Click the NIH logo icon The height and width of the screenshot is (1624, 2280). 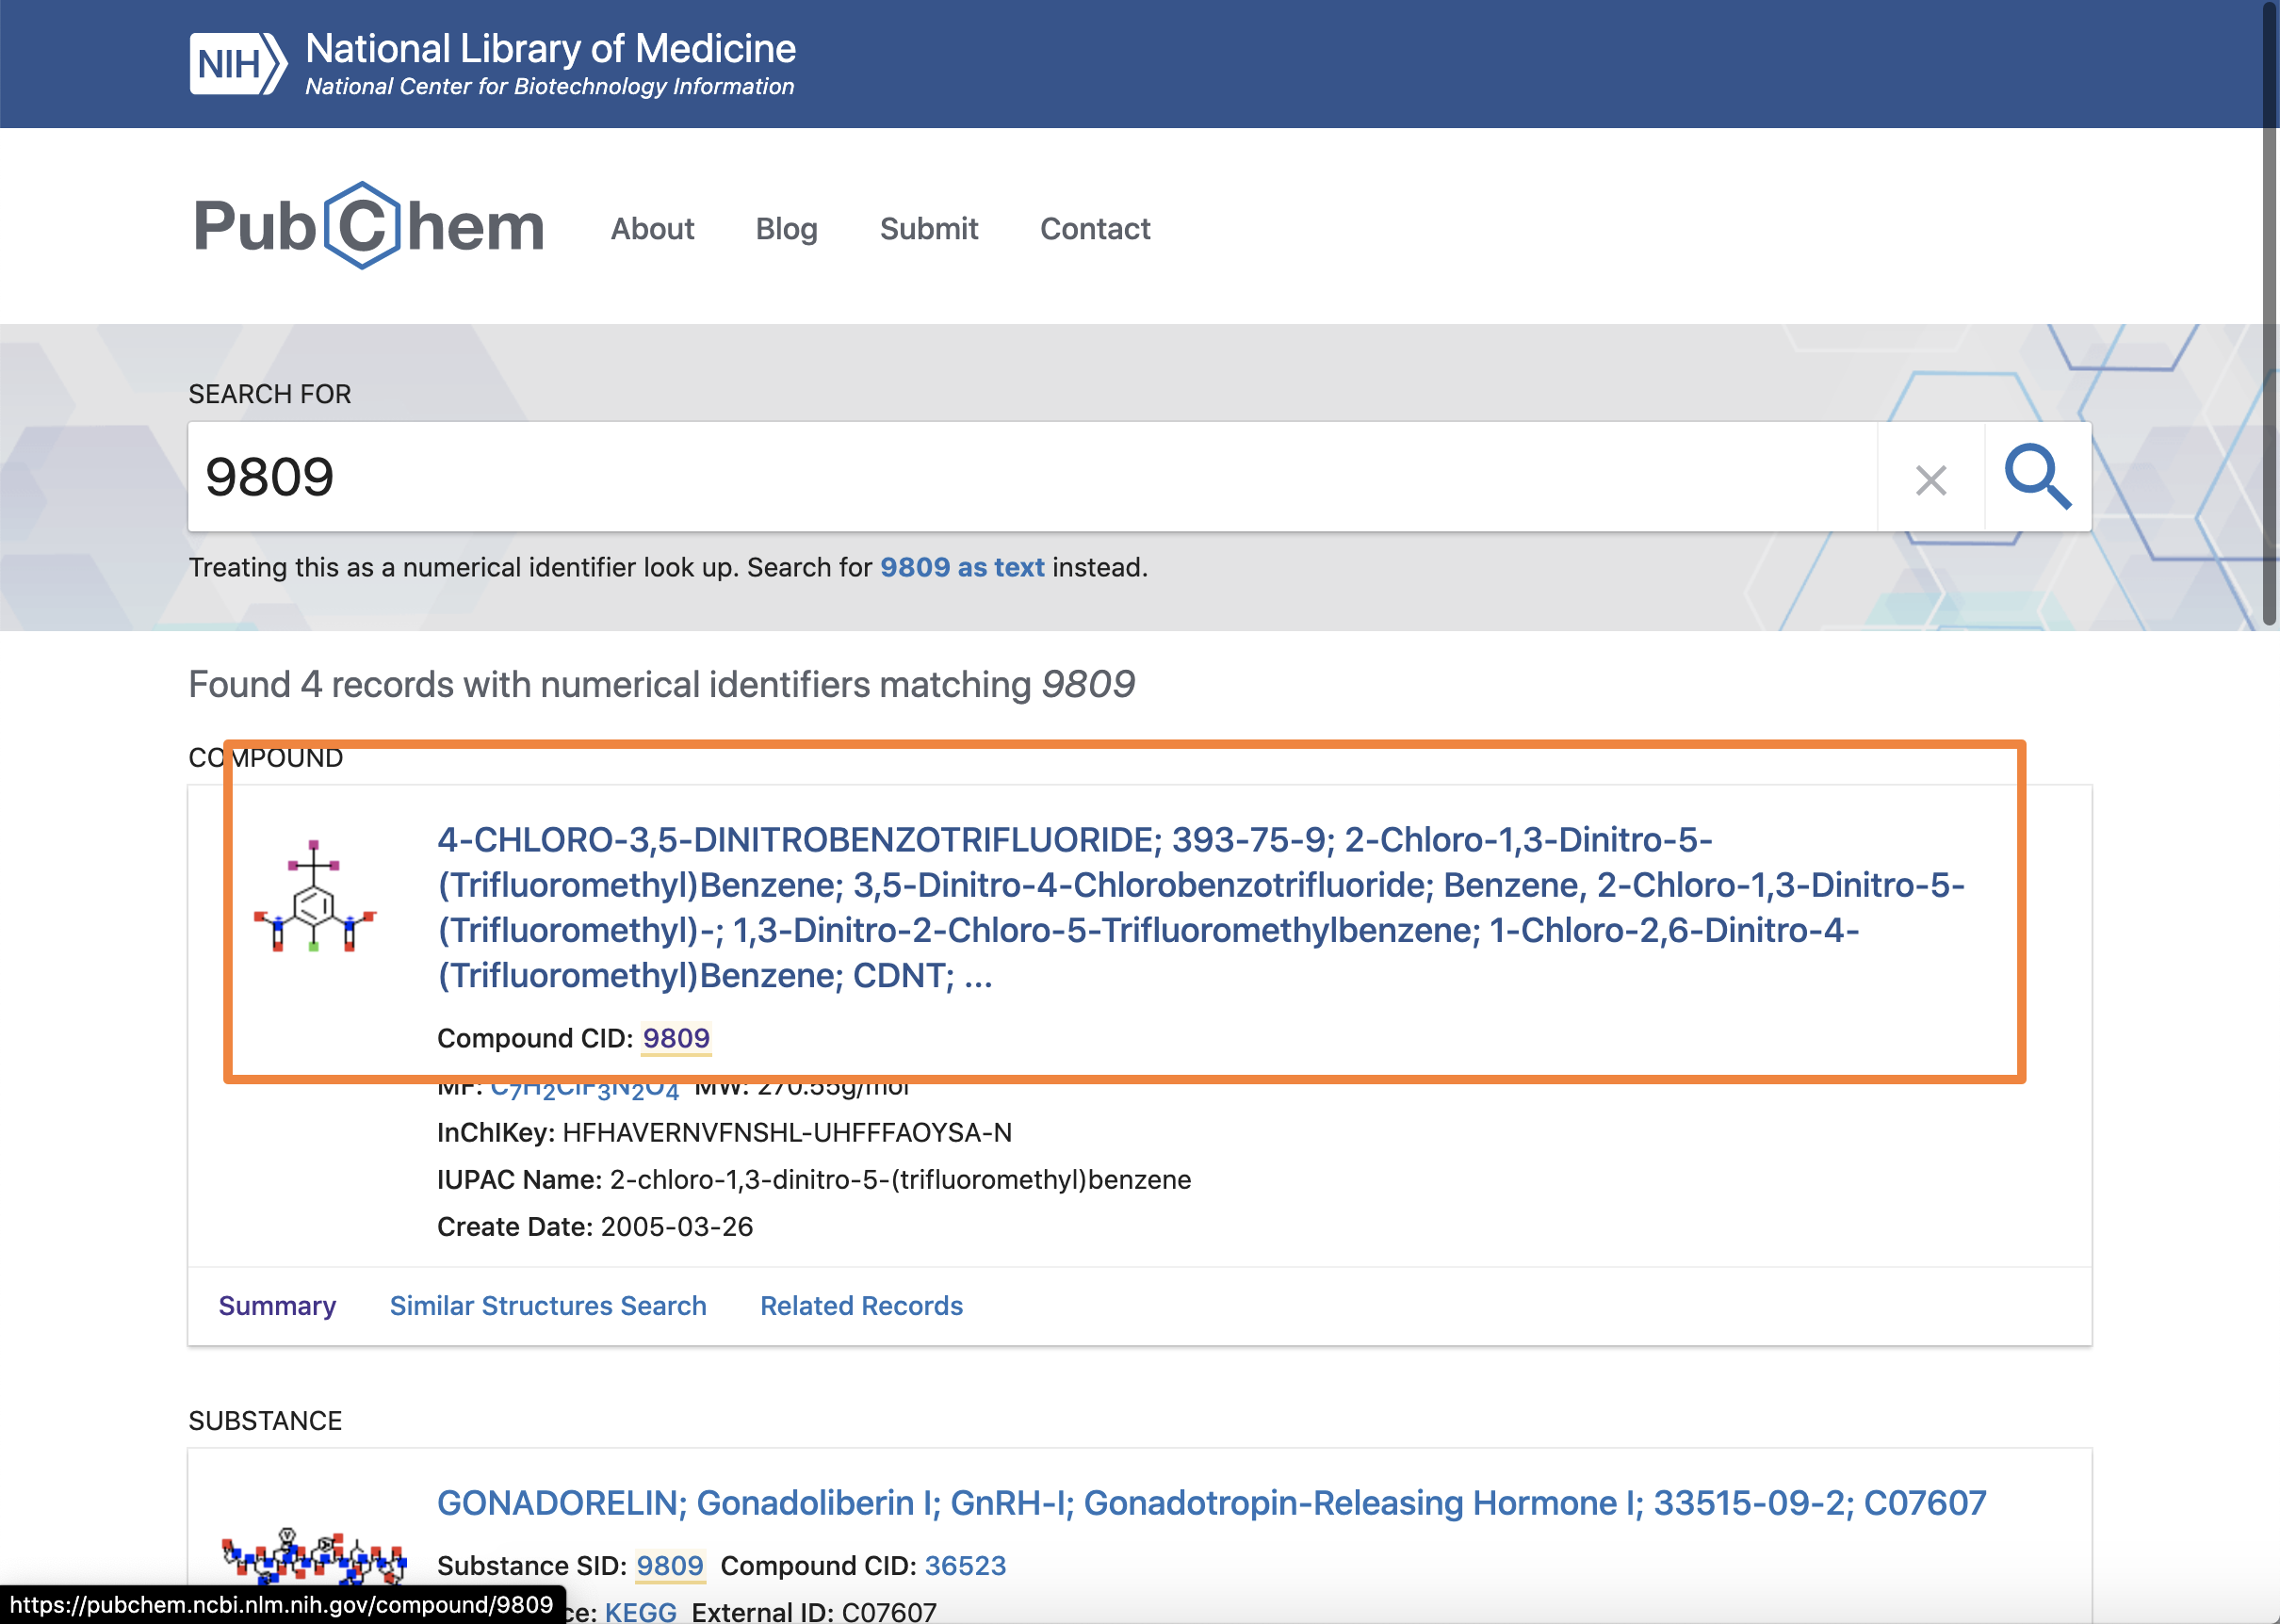238,64
